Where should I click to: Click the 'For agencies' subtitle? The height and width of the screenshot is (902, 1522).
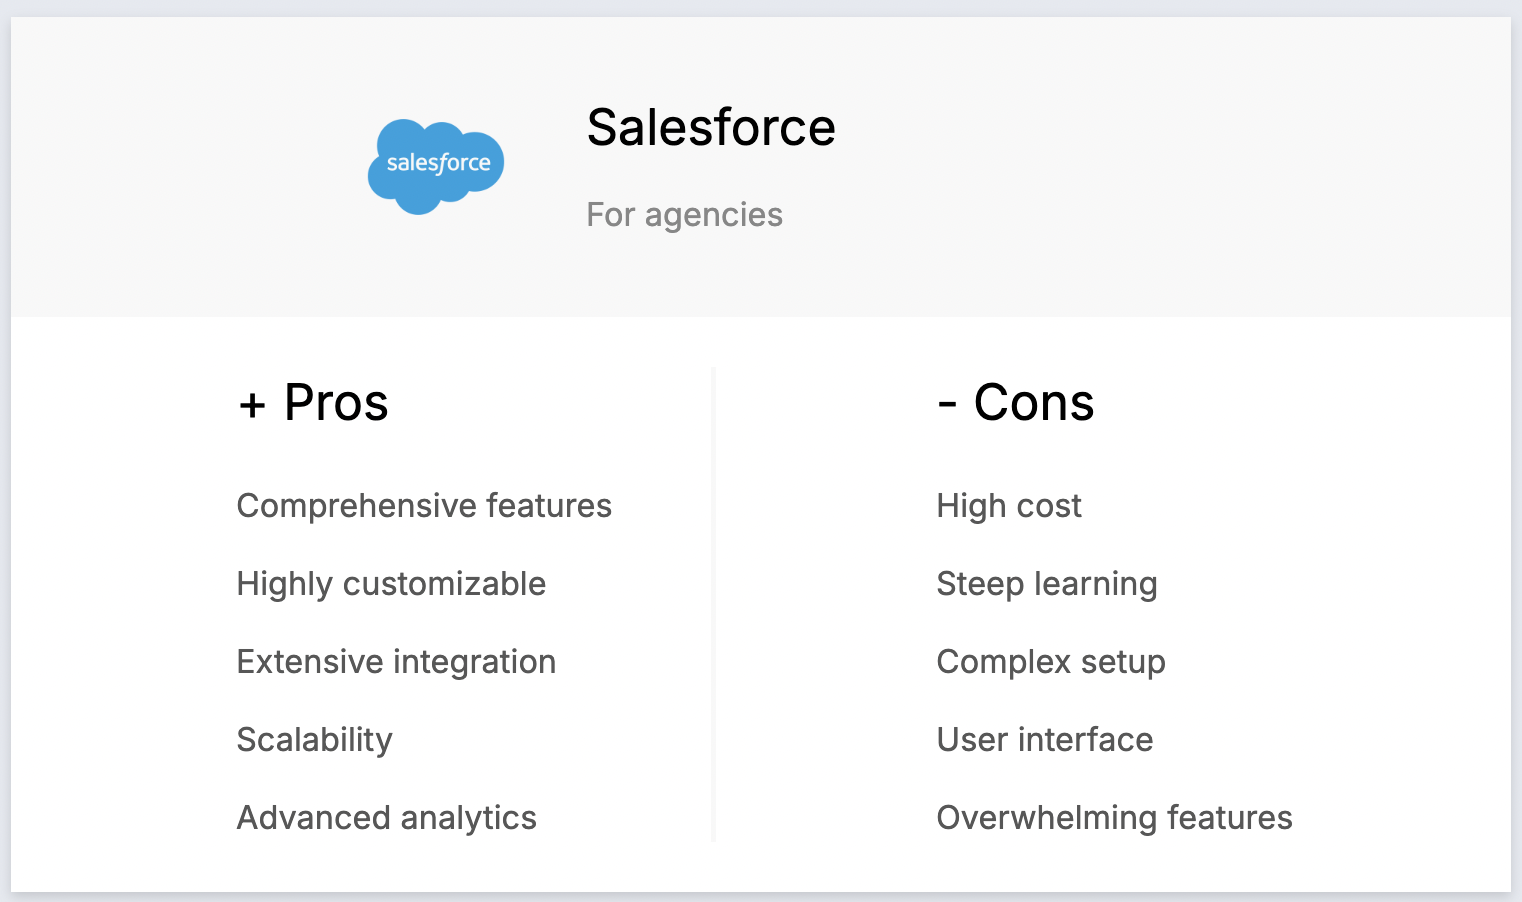684,215
